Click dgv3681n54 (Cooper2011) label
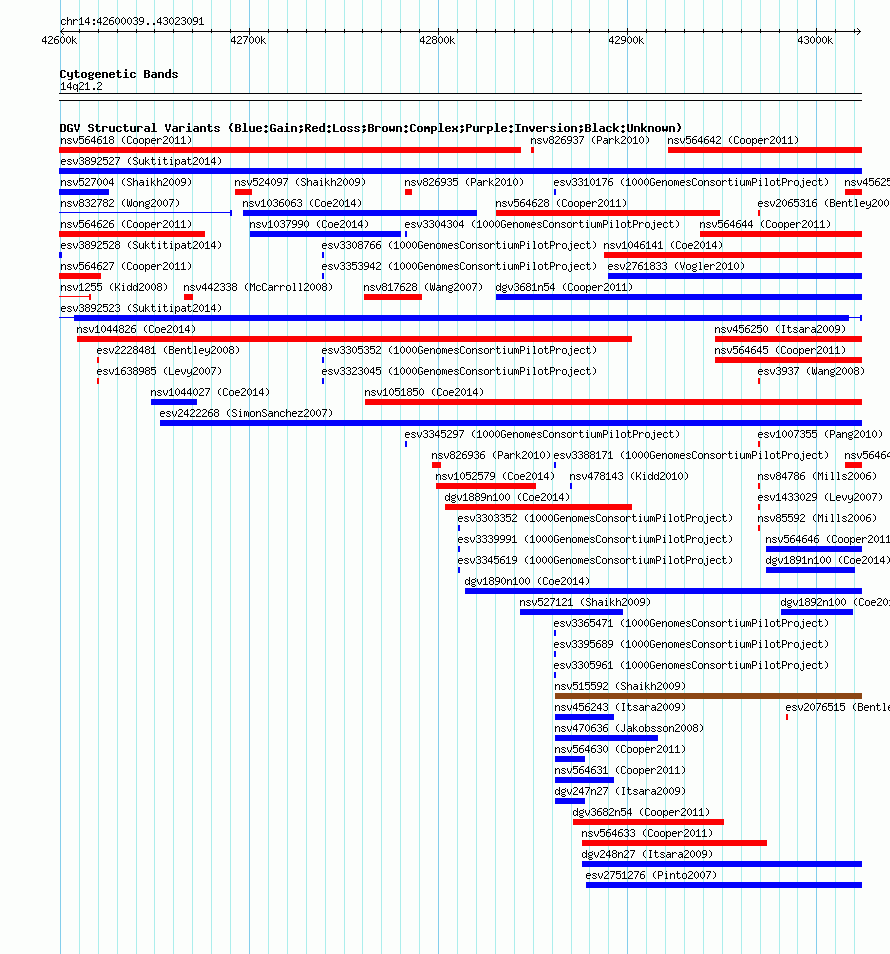890x954 pixels. point(564,287)
